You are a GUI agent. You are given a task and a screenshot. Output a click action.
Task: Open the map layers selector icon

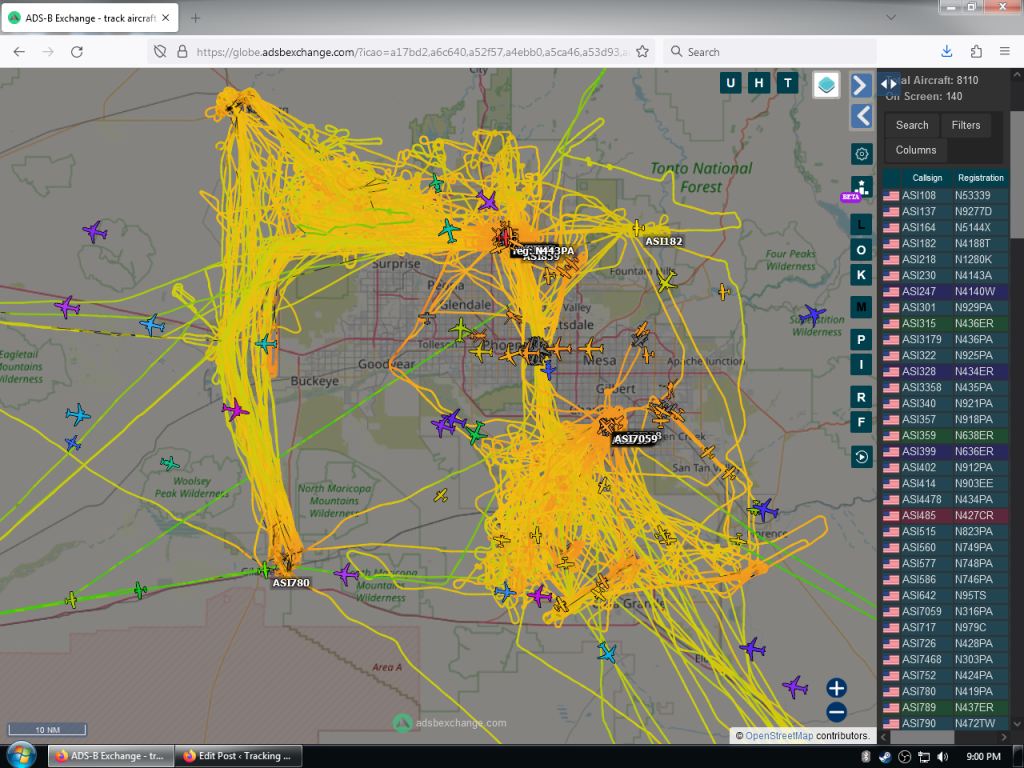tap(826, 85)
